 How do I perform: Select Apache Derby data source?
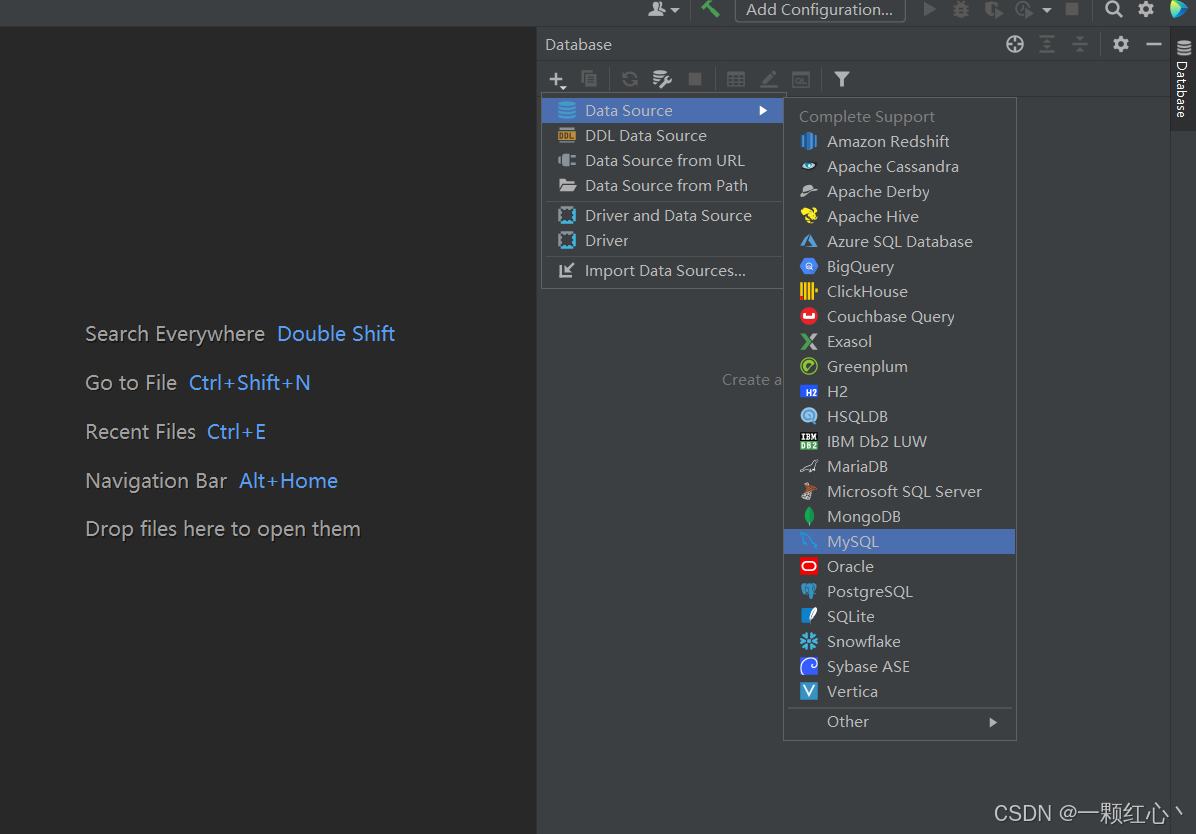coord(899,192)
